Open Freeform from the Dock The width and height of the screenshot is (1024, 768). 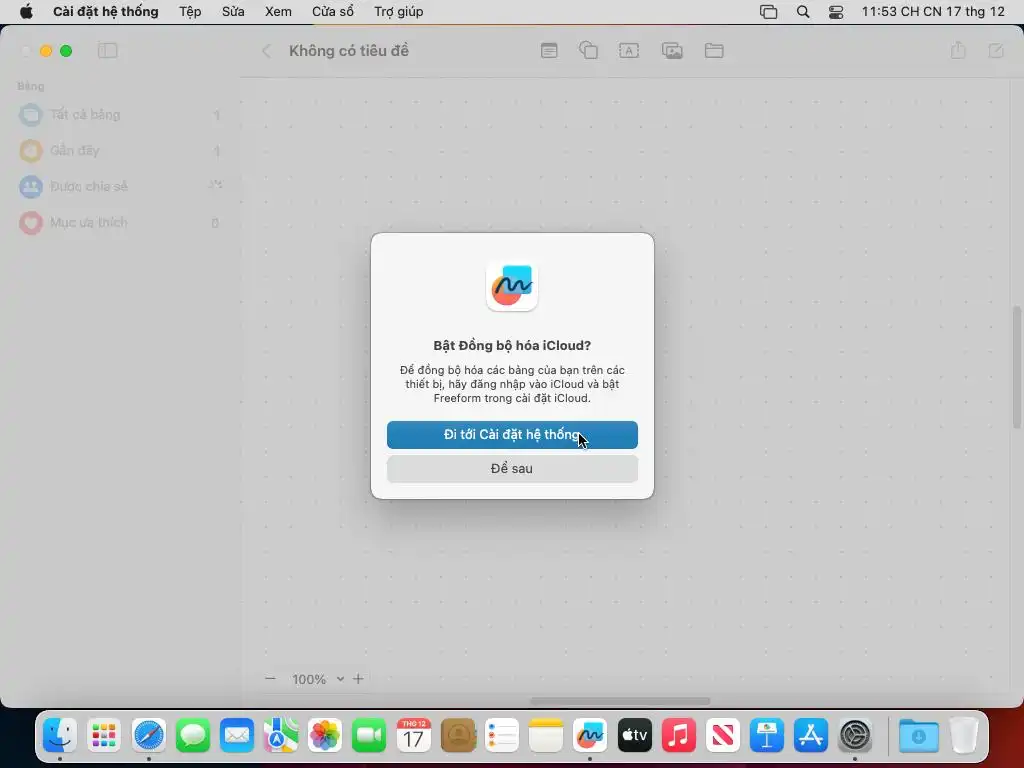click(590, 735)
